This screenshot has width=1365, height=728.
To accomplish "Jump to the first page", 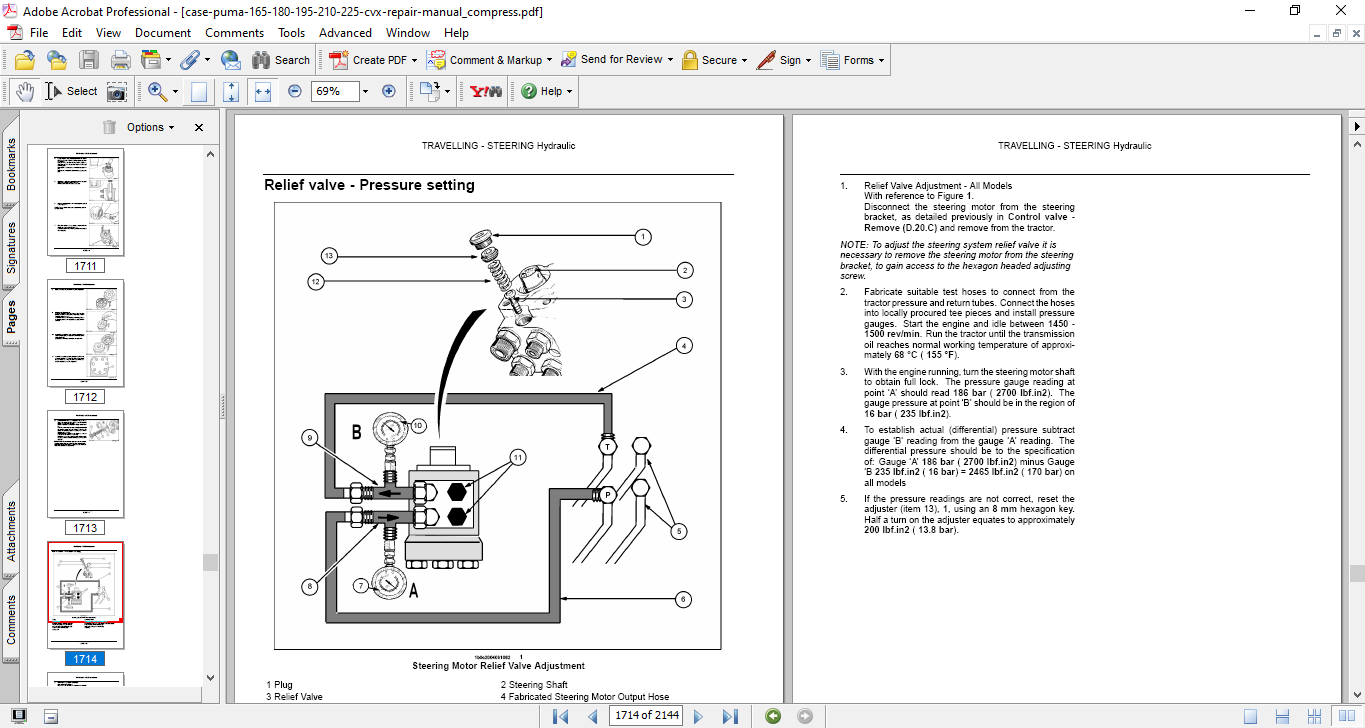I will point(561,716).
